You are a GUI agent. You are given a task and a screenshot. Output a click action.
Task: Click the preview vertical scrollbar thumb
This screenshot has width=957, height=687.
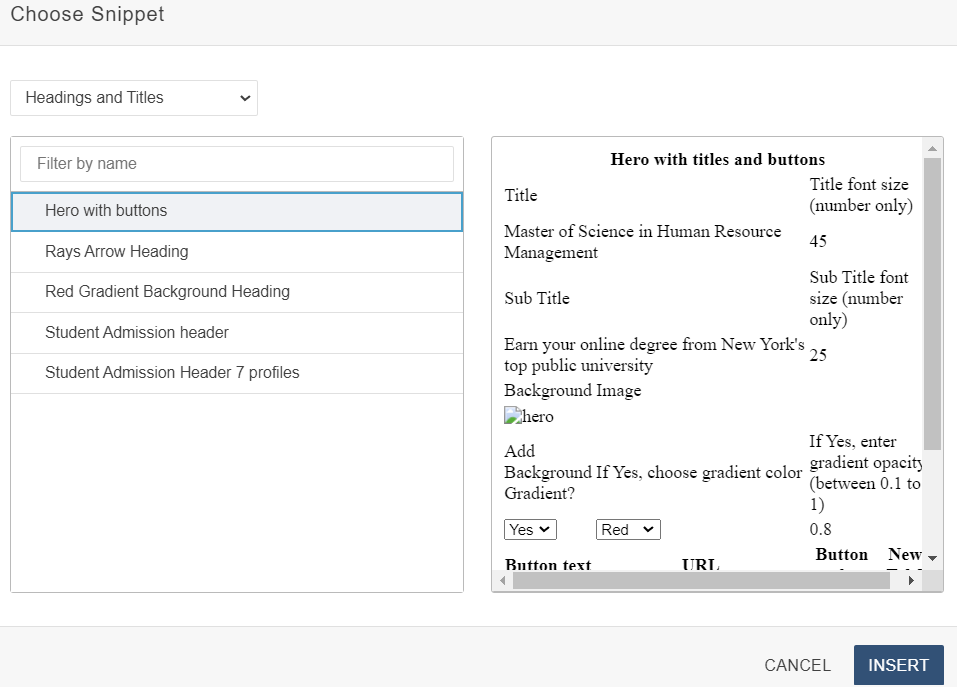932,300
